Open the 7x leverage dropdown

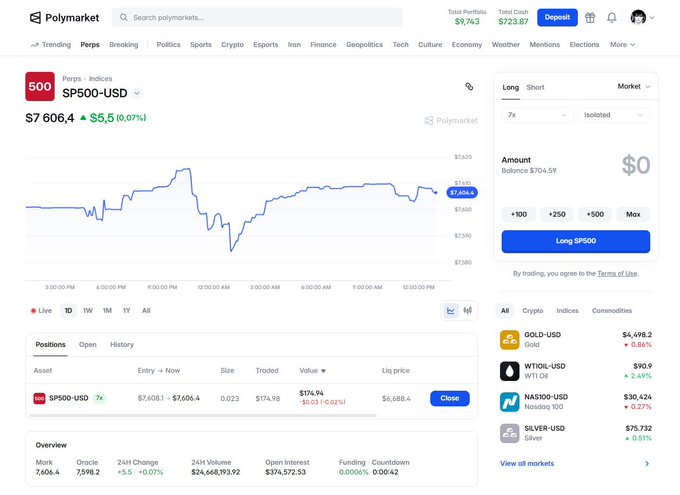537,115
